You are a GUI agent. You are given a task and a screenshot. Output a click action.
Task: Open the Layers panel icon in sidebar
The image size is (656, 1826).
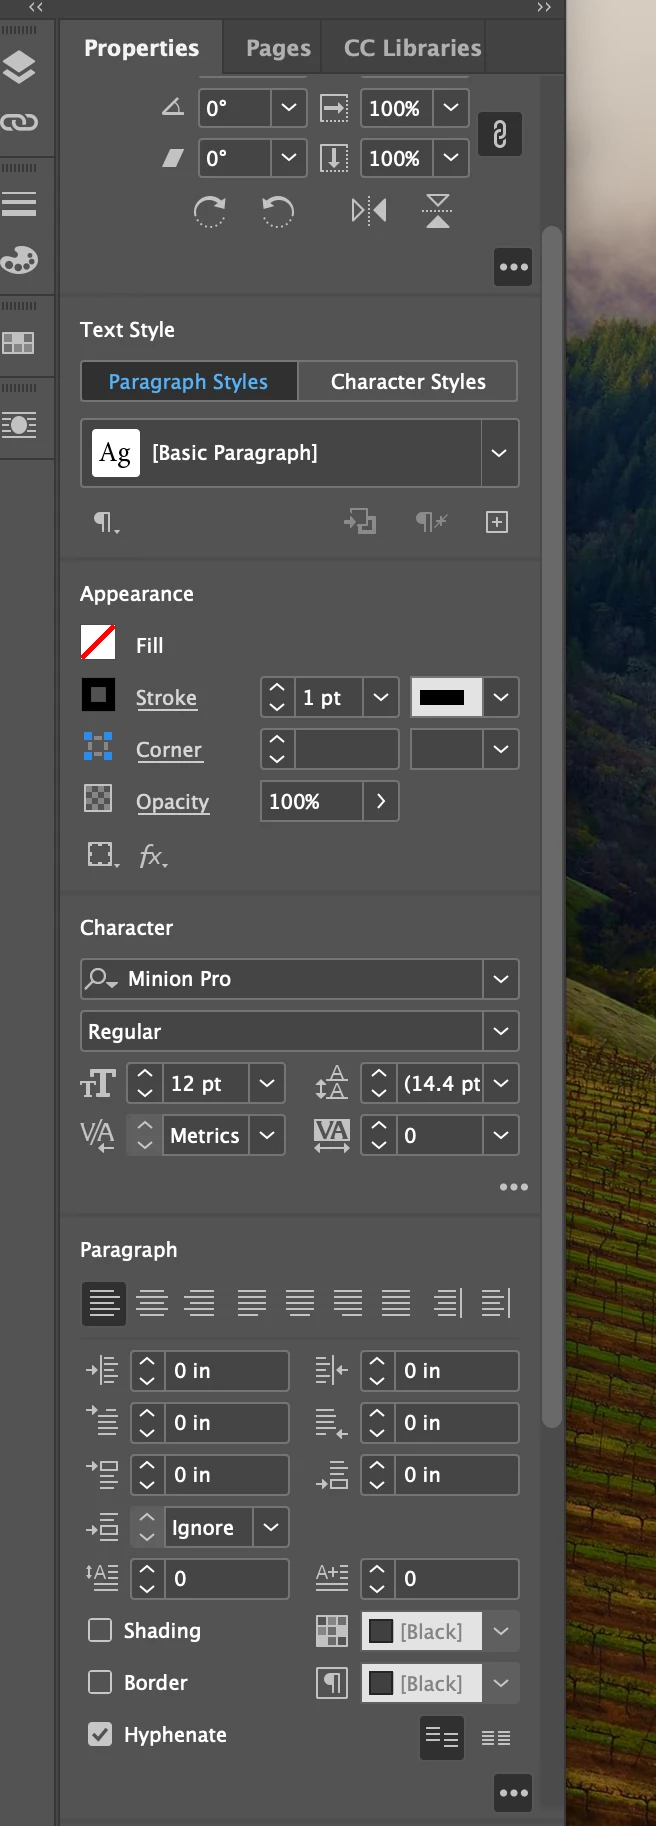click(19, 68)
